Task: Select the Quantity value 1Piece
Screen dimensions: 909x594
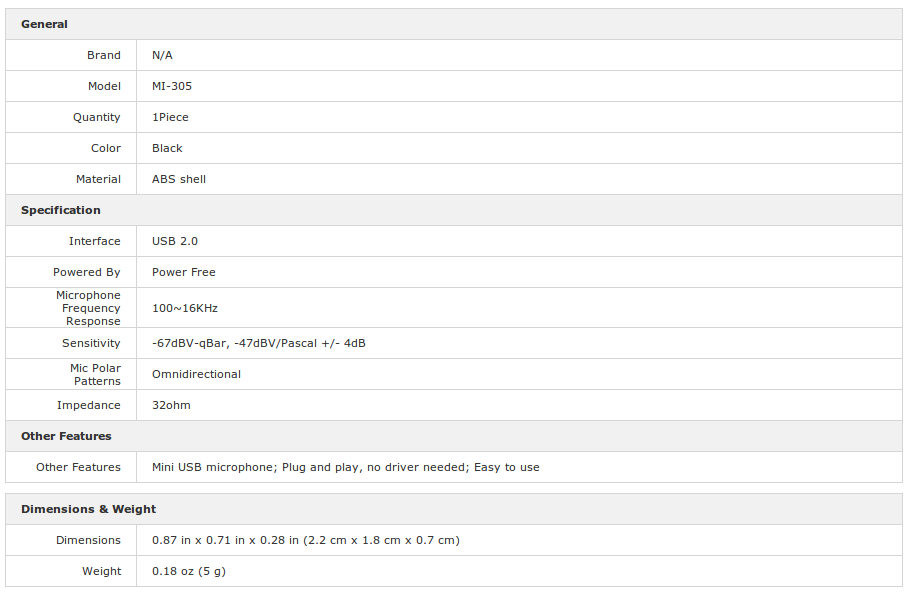Action: point(170,117)
